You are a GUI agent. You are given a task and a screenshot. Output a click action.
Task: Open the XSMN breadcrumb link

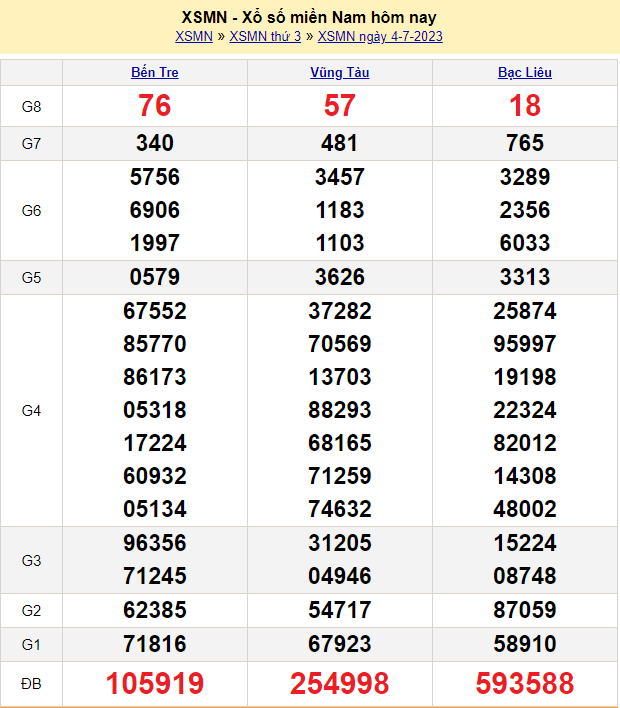(193, 37)
